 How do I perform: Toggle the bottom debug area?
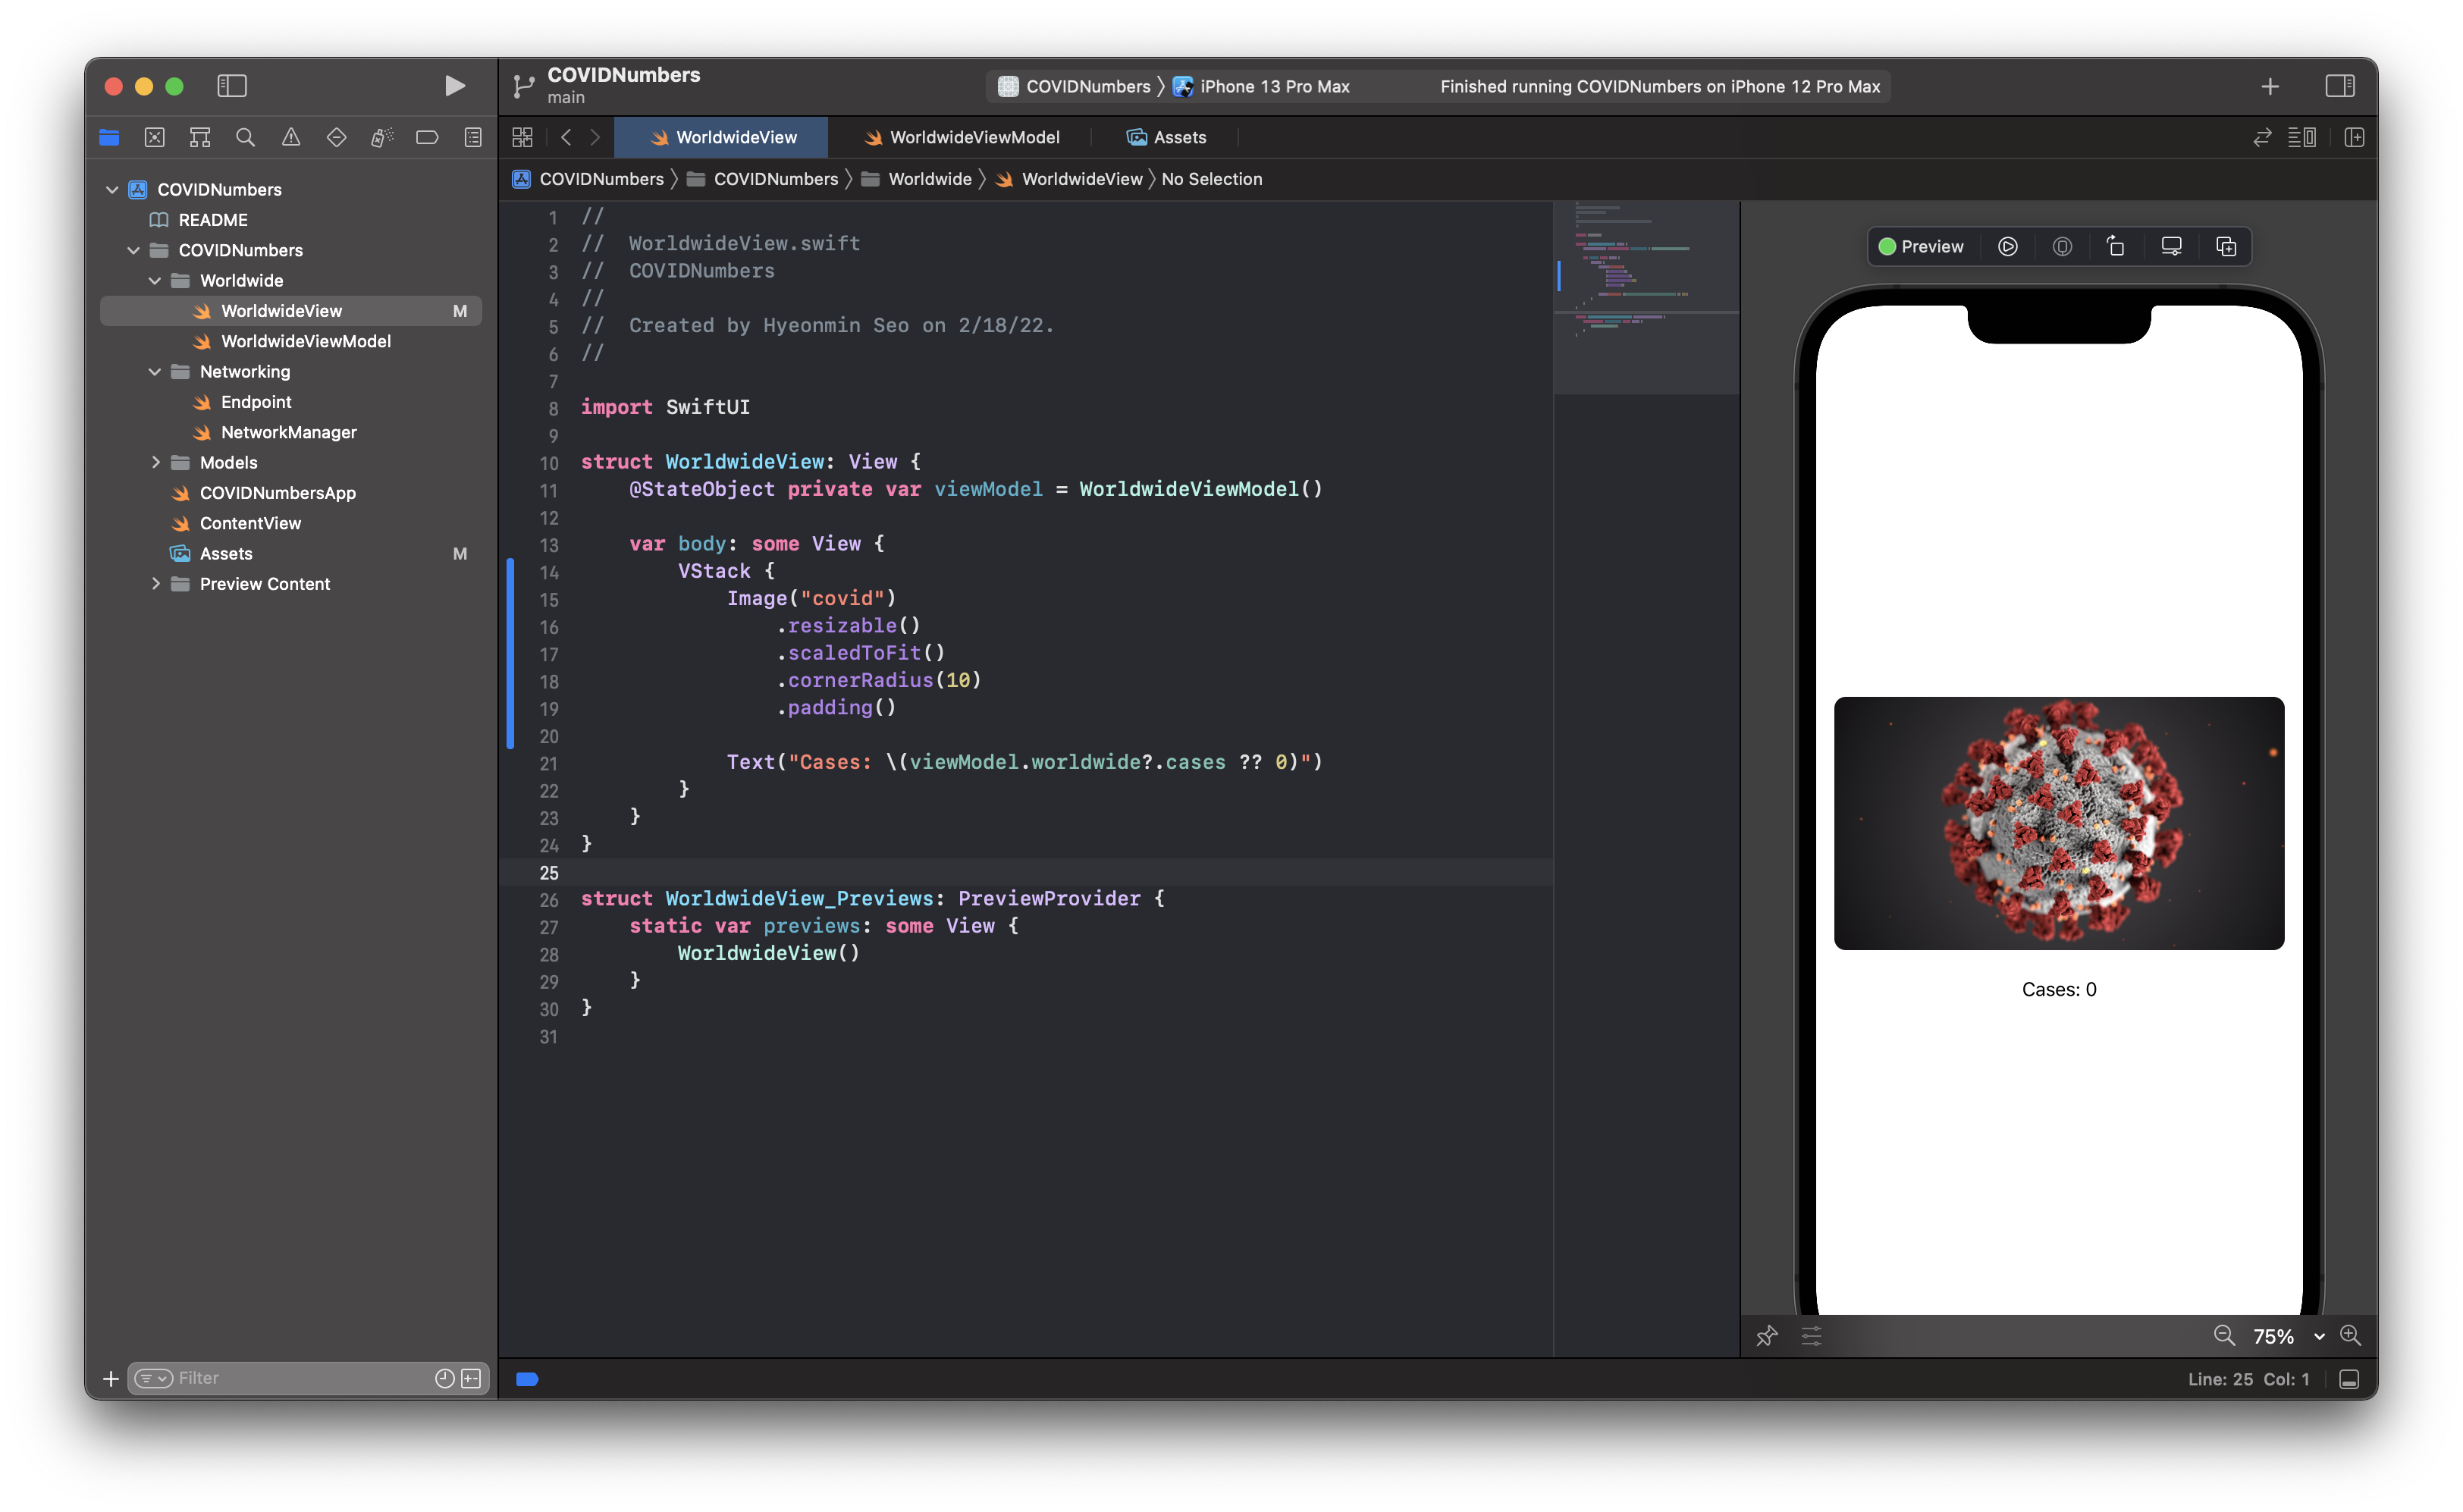coord(2350,1379)
